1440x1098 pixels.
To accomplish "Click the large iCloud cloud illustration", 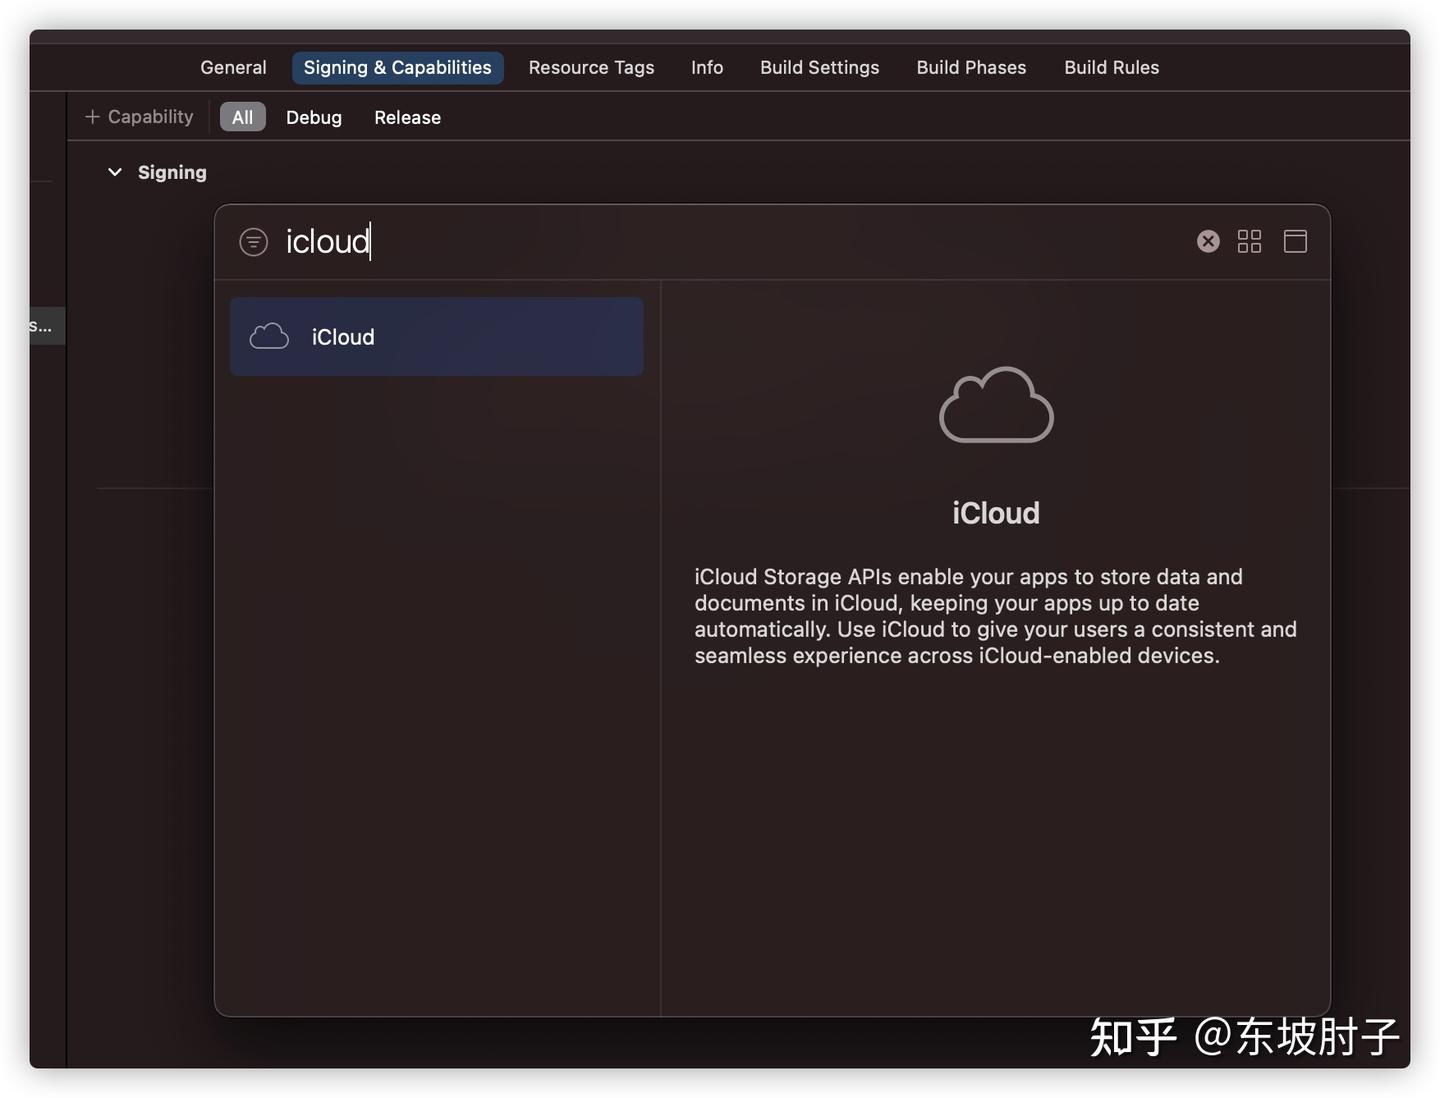I will pyautogui.click(x=996, y=405).
